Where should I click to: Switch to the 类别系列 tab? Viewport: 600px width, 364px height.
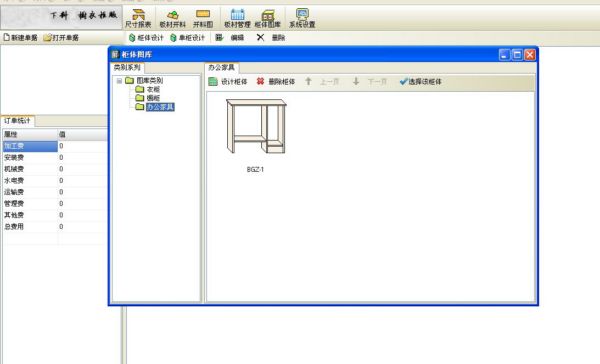pos(127,67)
